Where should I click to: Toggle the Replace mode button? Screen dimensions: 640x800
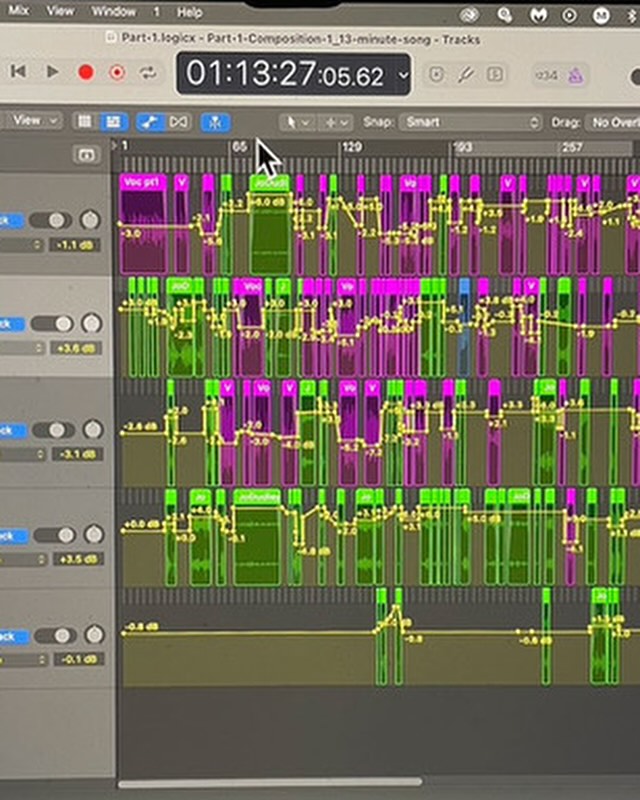click(436, 75)
